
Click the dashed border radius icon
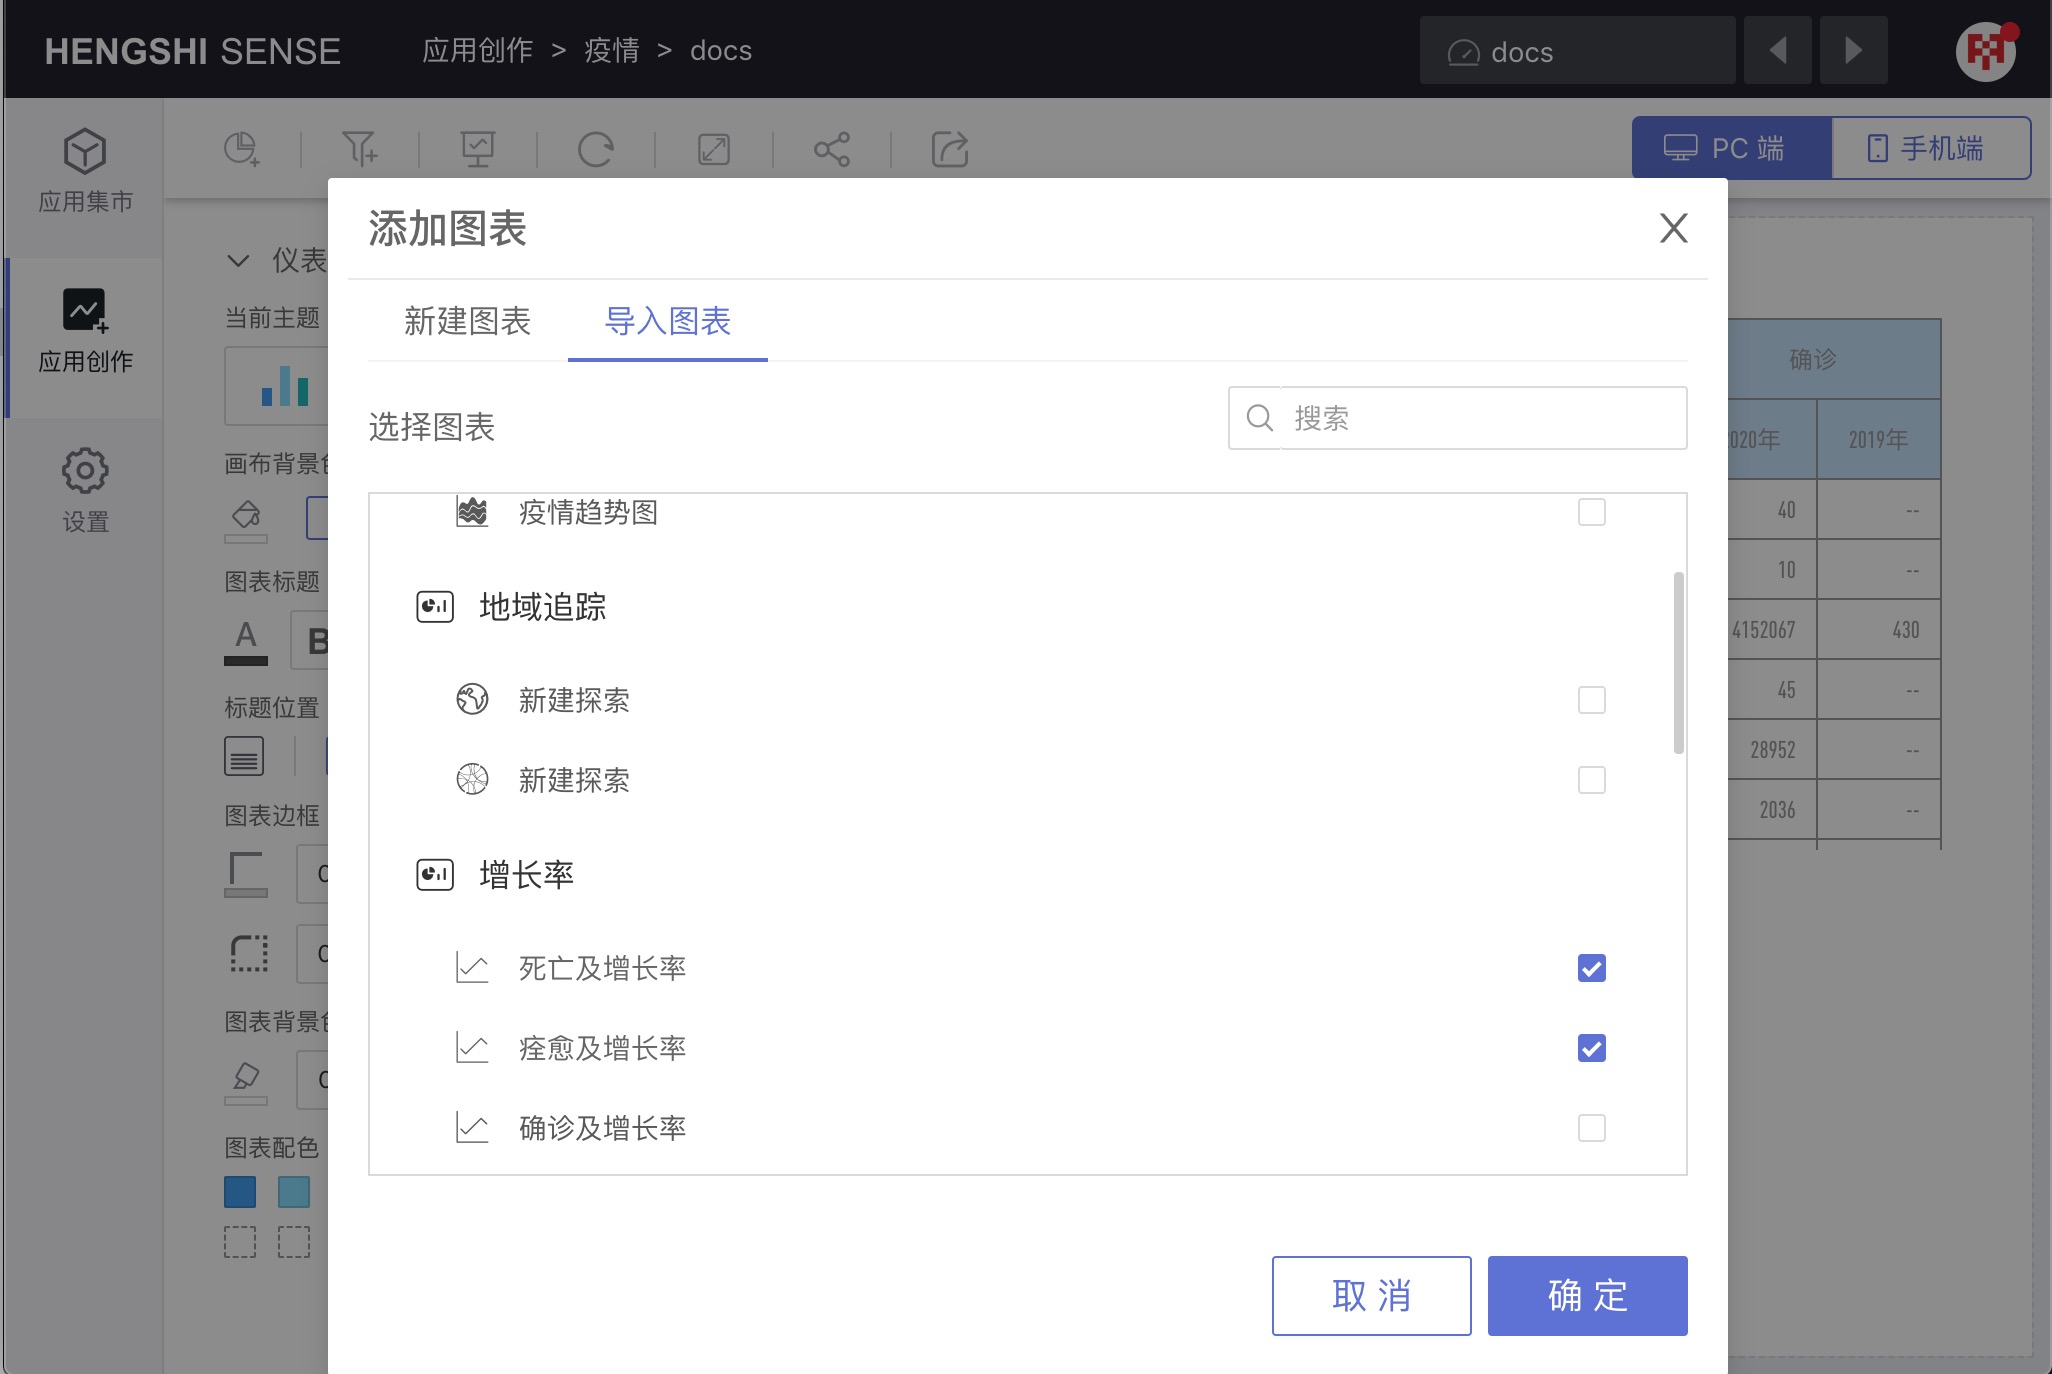(249, 953)
